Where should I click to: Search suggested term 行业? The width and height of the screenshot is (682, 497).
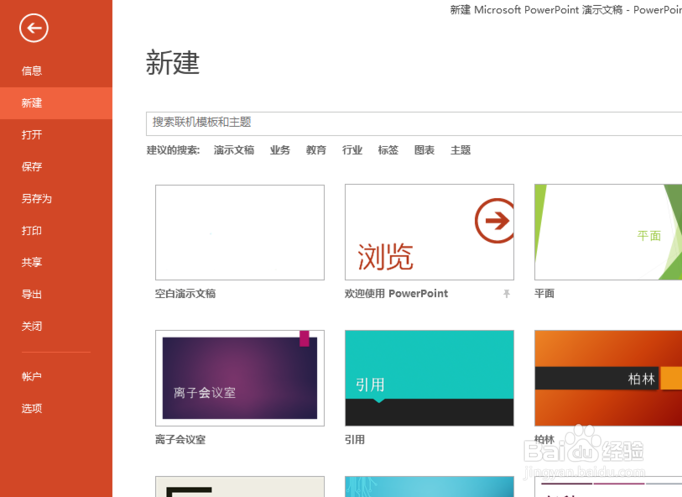(x=352, y=150)
